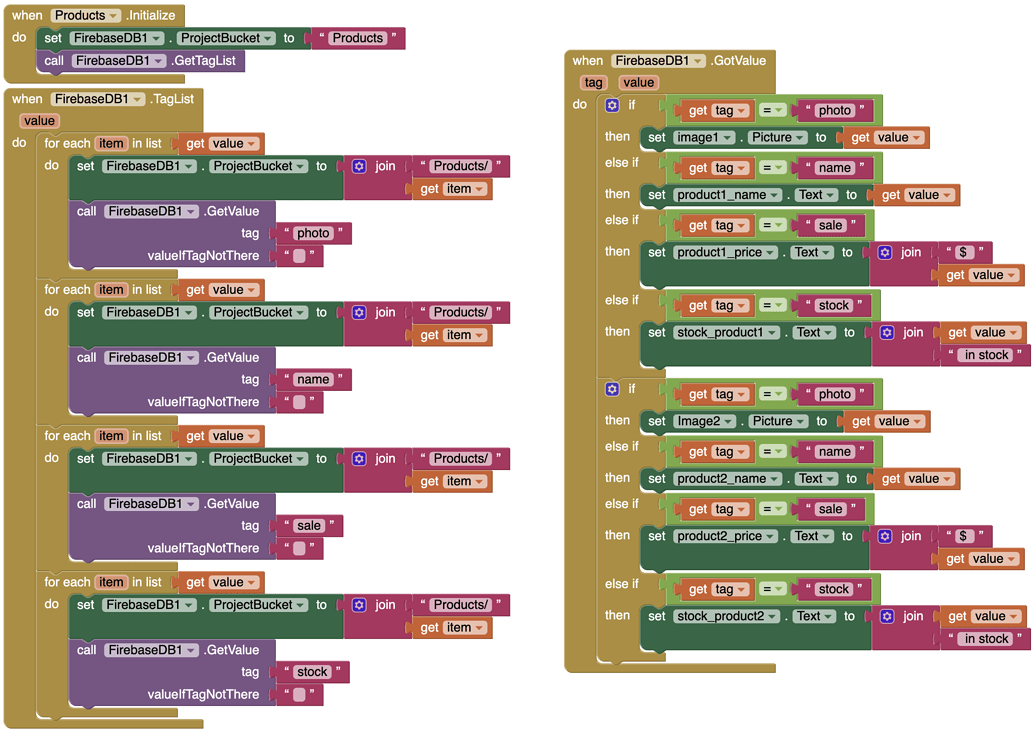Click the gear icon on the second if block
Viewport: 1035px width, 732px height.
[x=613, y=389]
